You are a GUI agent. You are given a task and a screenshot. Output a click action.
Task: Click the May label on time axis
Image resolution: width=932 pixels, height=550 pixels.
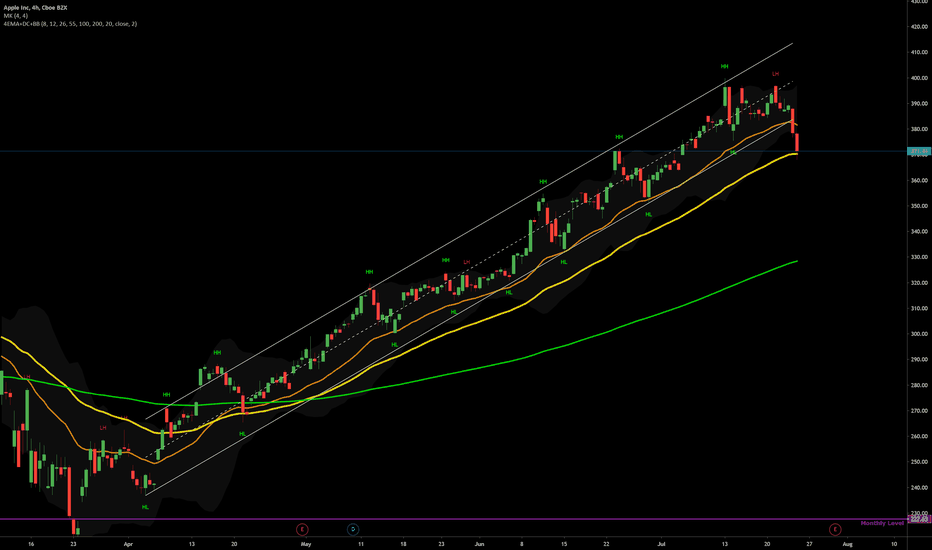coord(306,544)
